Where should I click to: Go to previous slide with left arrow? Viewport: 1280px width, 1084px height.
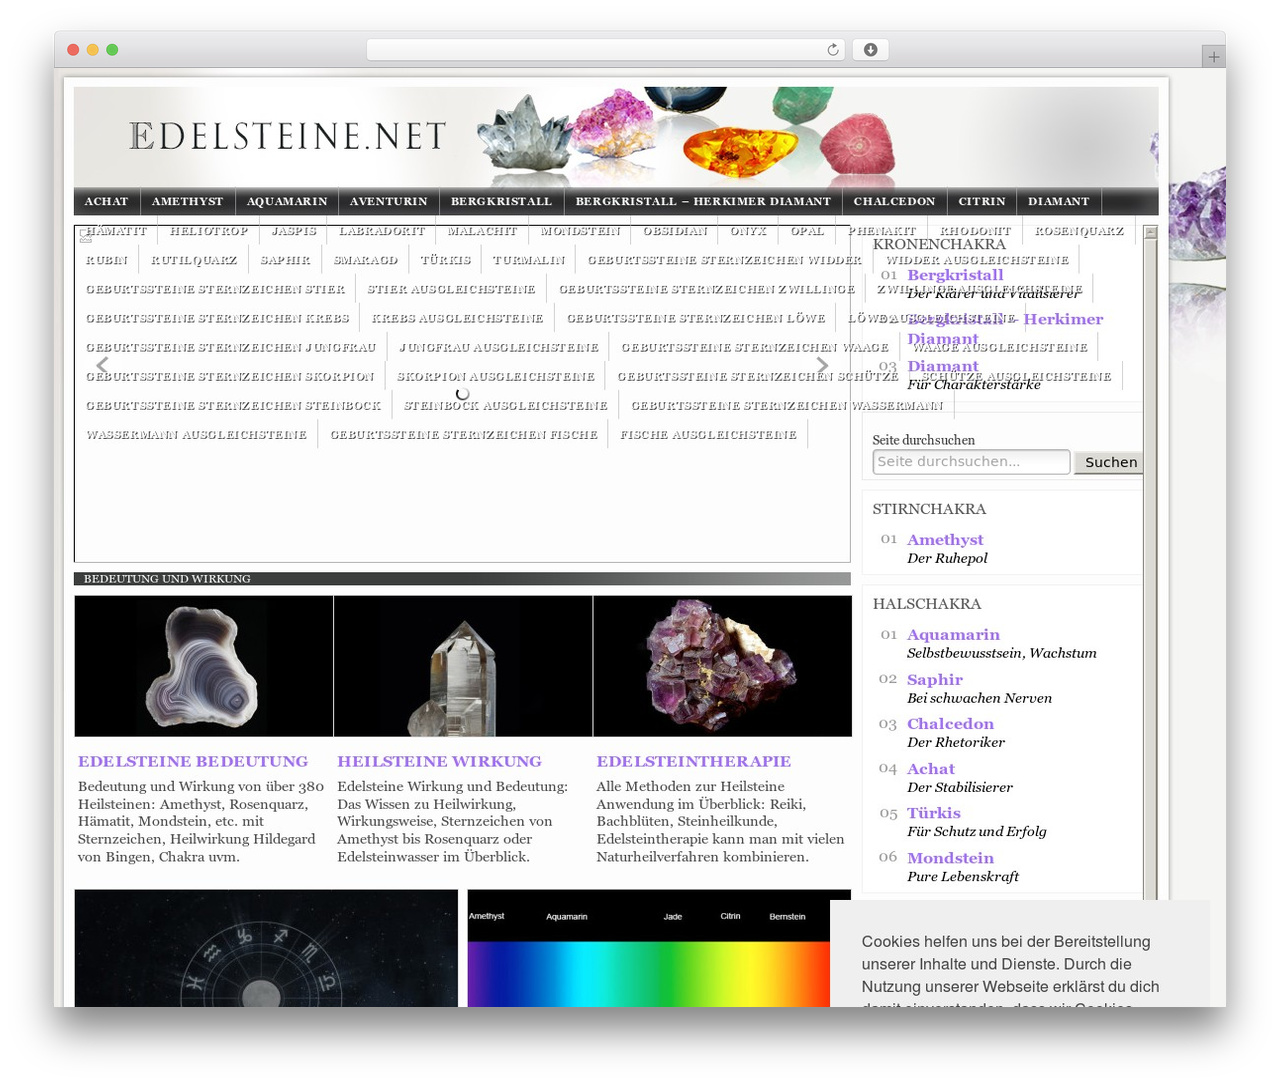pyautogui.click(x=102, y=365)
